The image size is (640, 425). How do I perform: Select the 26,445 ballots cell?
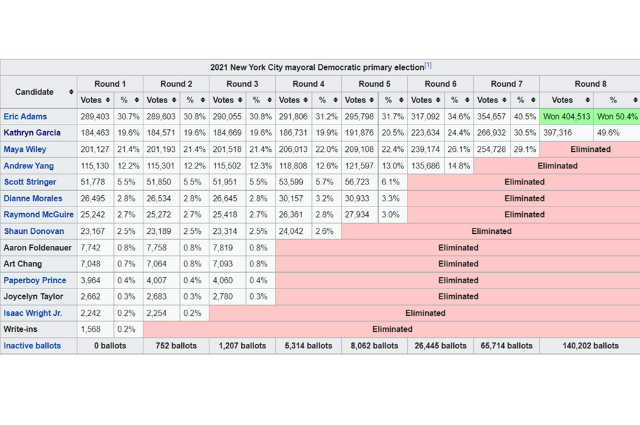[x=441, y=346]
